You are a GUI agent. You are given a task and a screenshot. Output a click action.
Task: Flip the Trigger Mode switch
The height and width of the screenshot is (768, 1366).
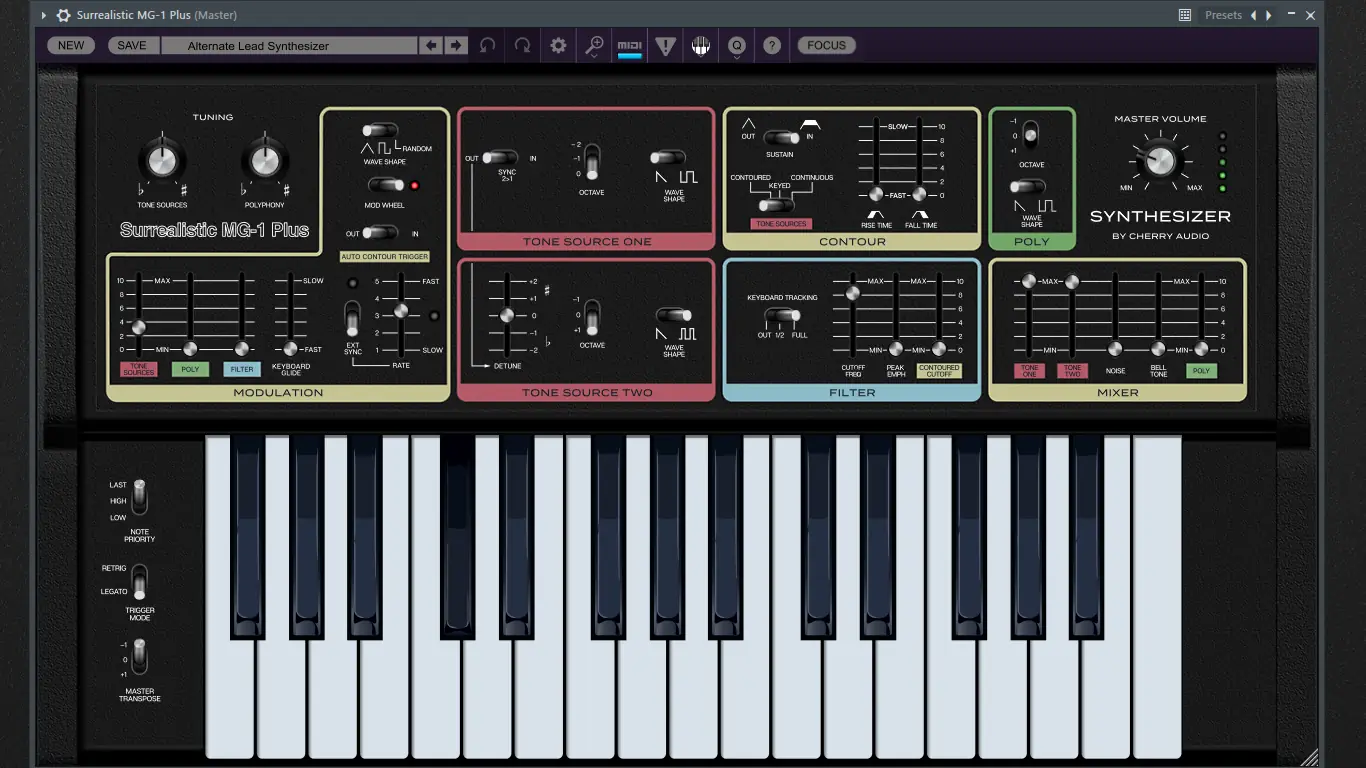point(140,583)
